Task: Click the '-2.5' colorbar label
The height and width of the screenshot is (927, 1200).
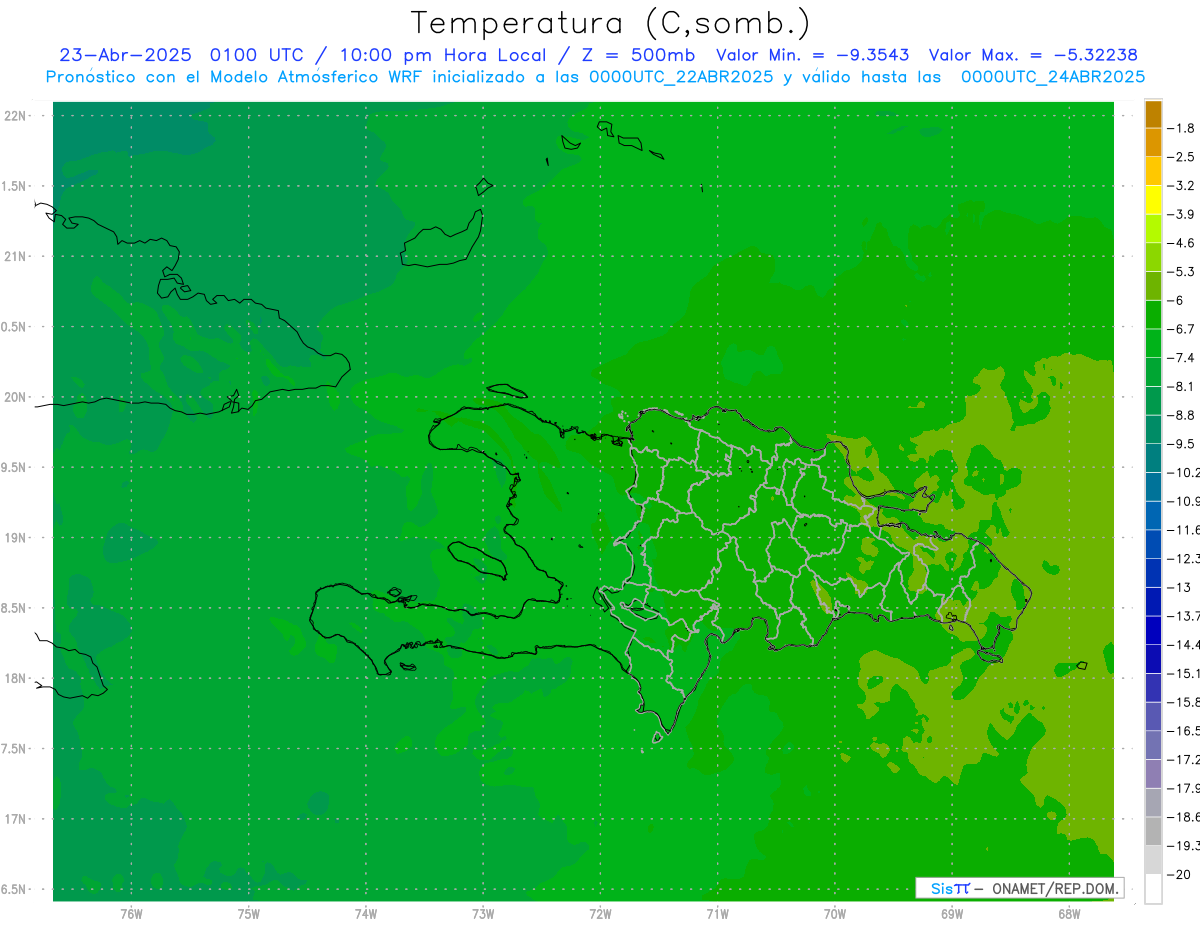Action: click(x=1181, y=157)
